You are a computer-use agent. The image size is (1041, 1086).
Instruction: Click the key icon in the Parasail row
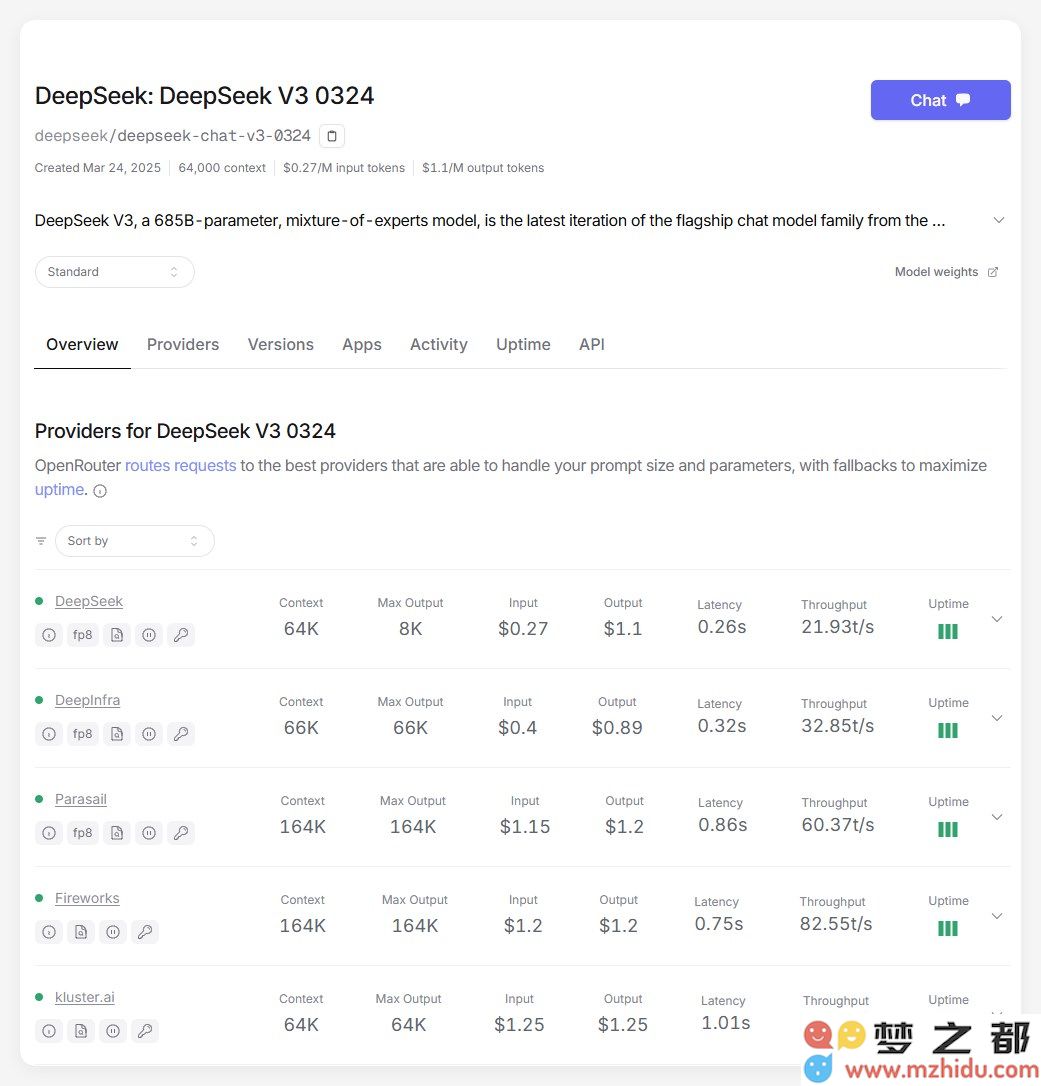(x=181, y=833)
